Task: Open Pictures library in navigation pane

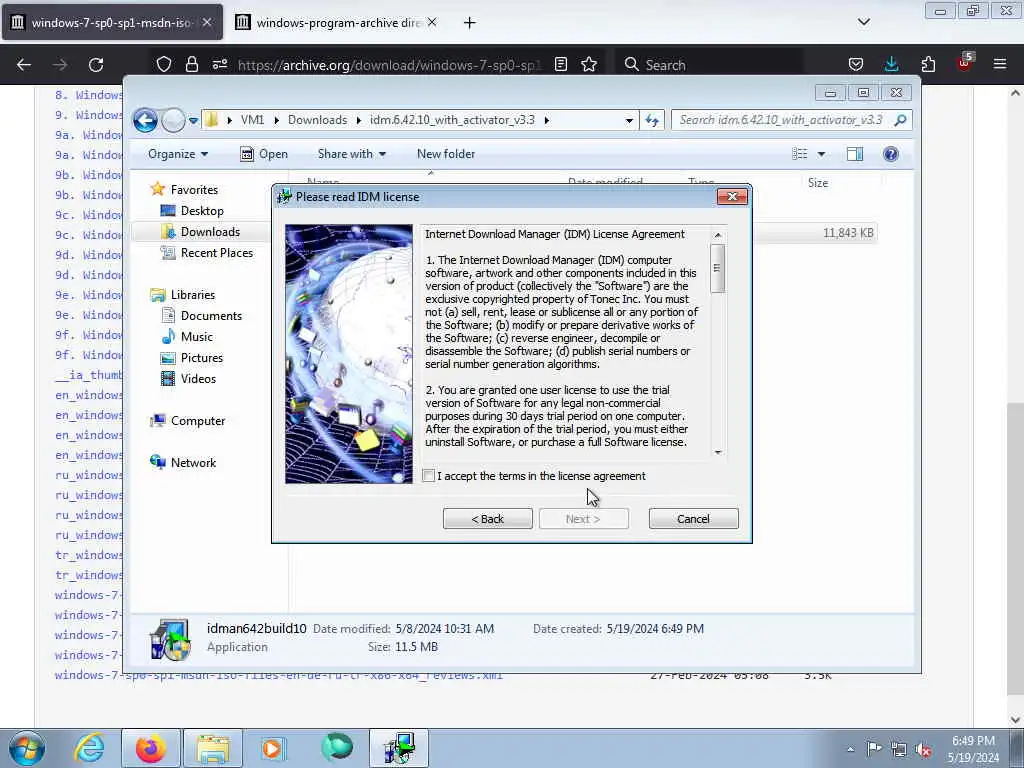Action: 202,358
